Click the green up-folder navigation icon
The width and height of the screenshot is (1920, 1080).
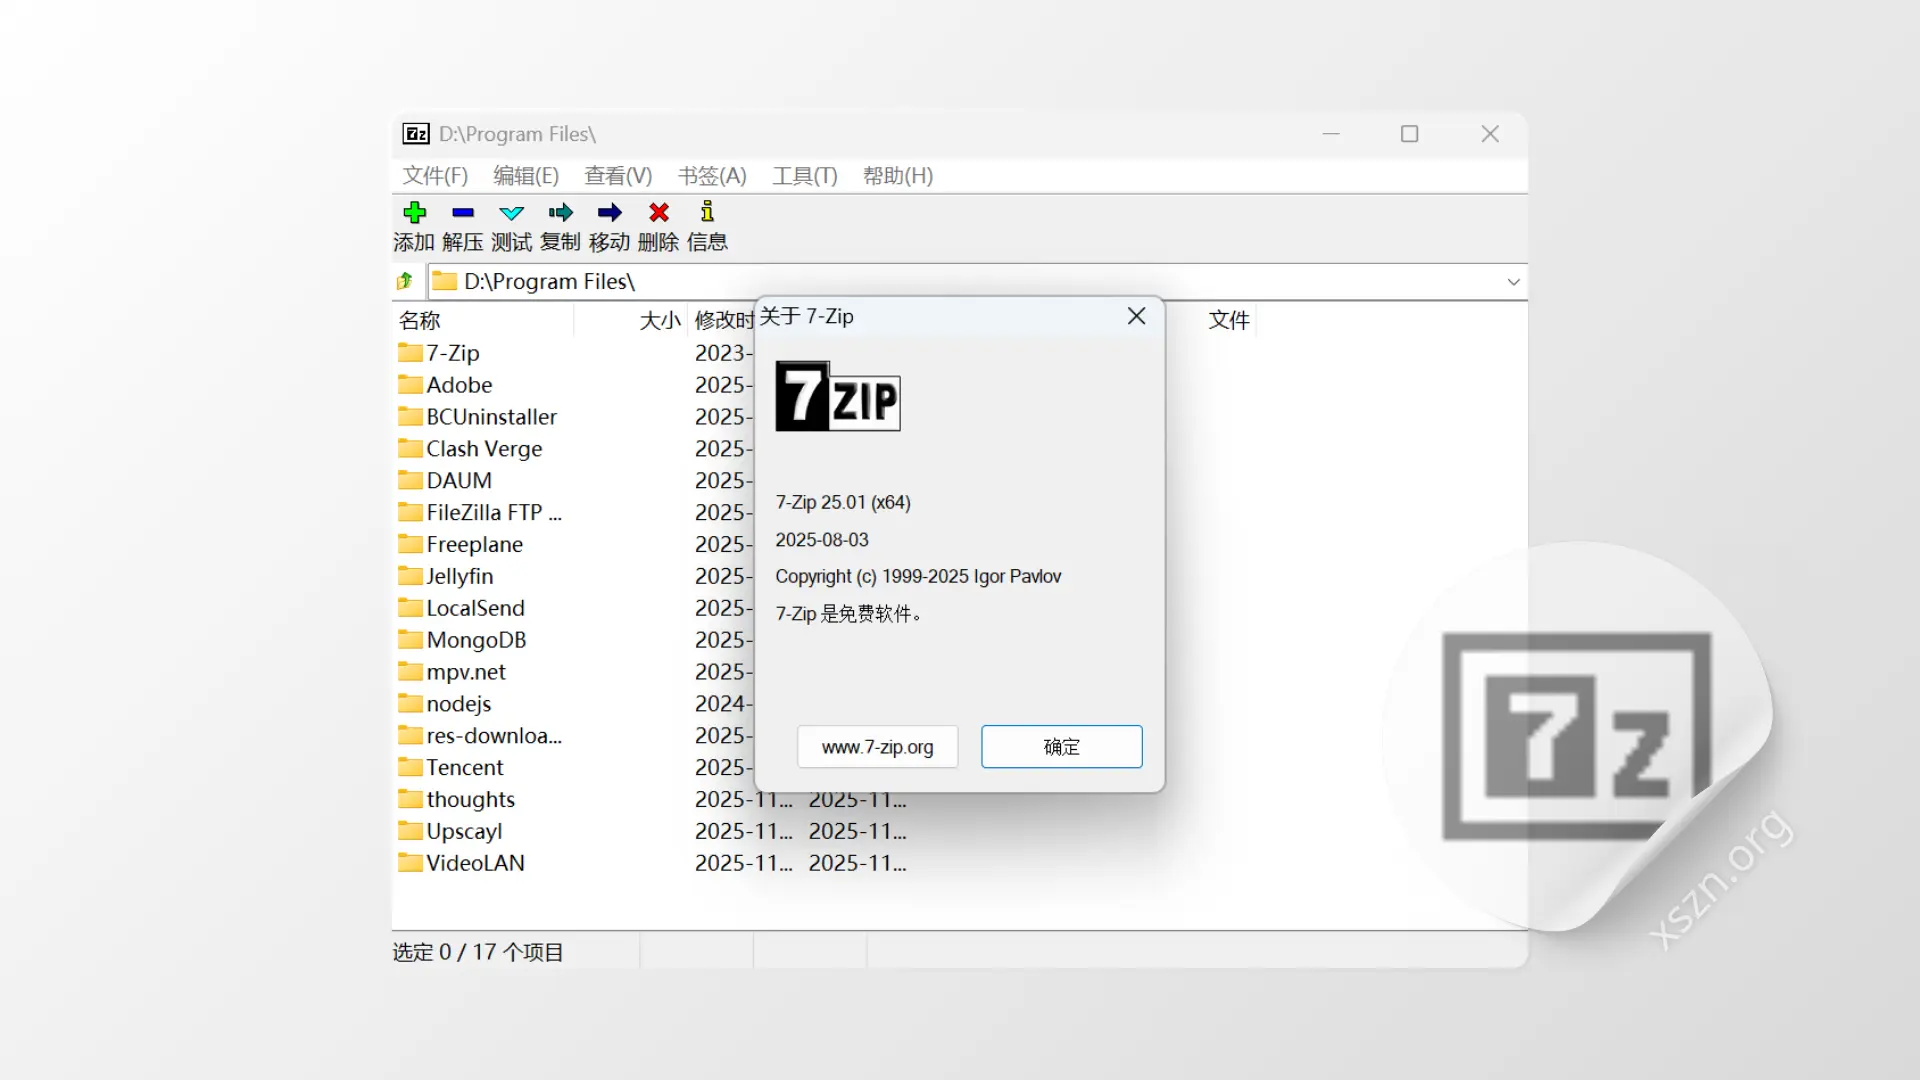pos(405,281)
